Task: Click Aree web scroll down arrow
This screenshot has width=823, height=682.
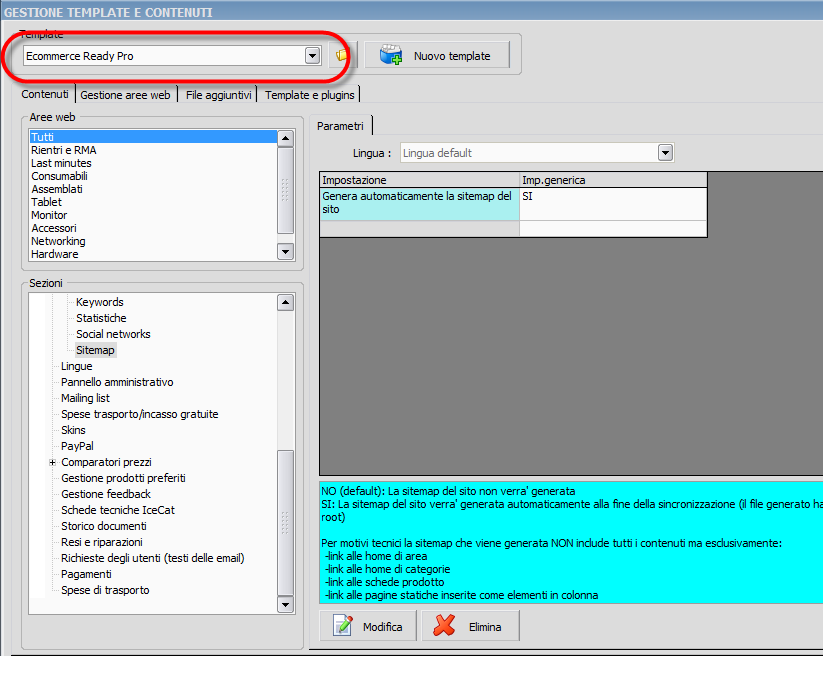Action: (x=285, y=251)
